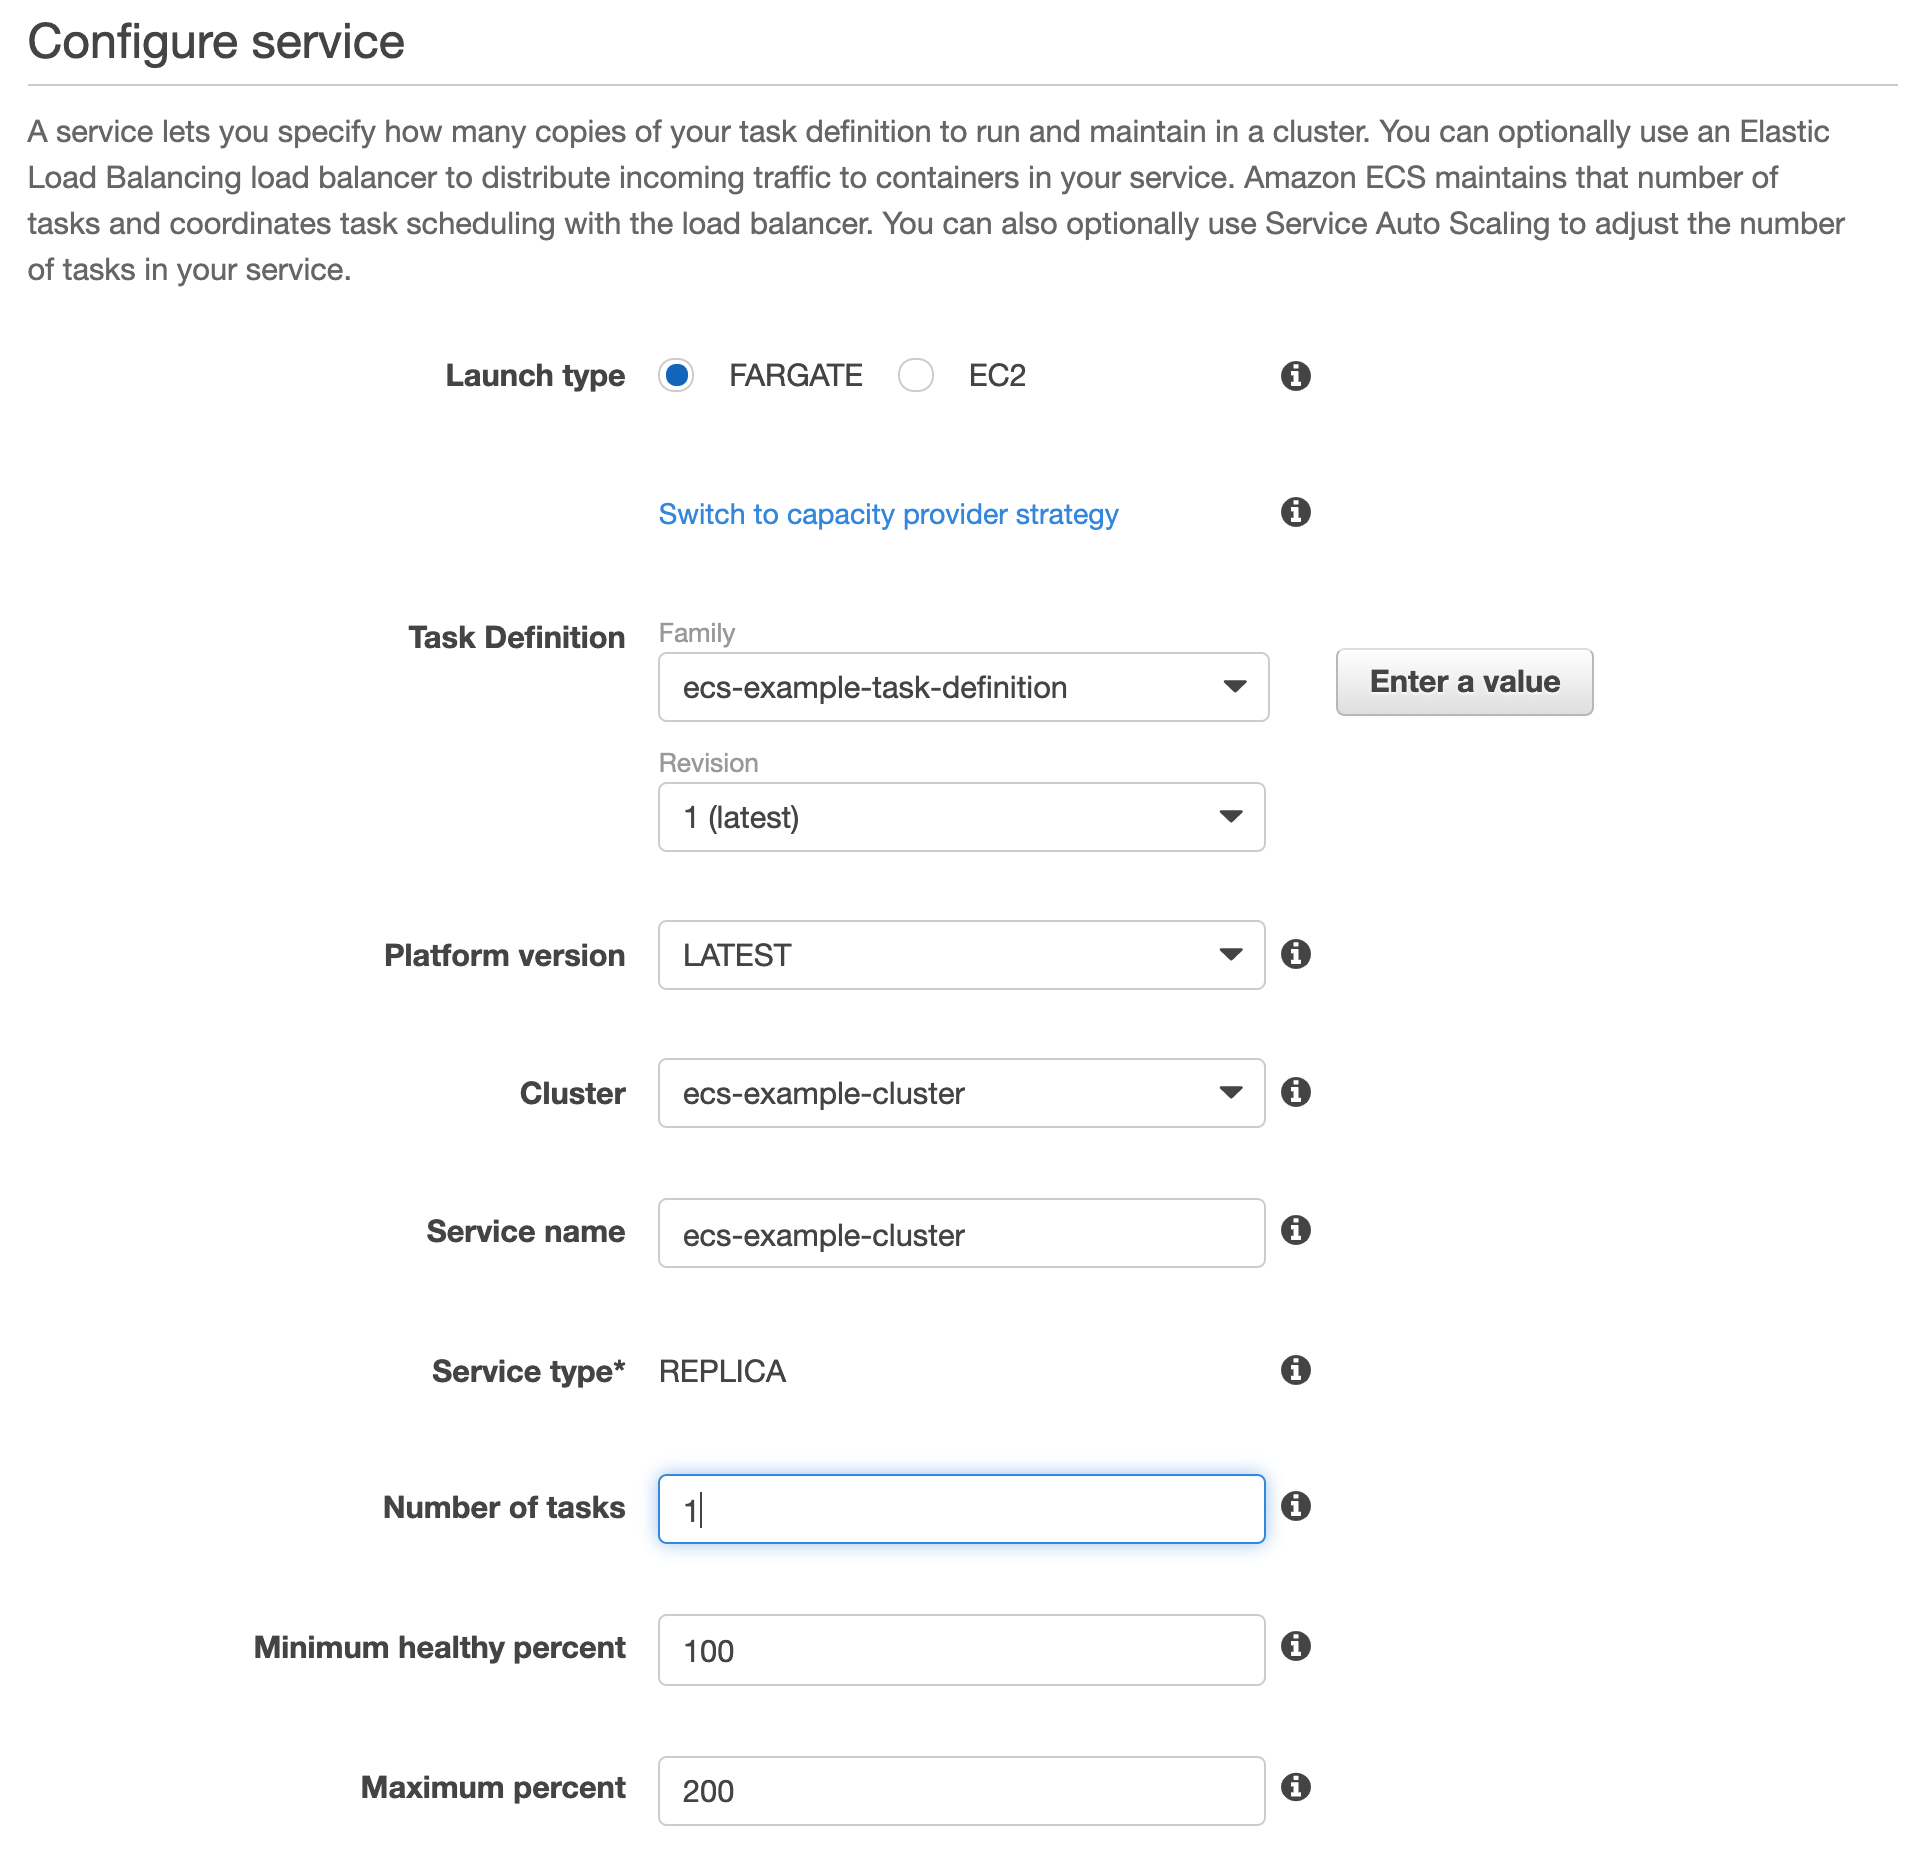1920x1860 pixels.
Task: Open the Cluster selection dropdown
Action: [960, 1093]
